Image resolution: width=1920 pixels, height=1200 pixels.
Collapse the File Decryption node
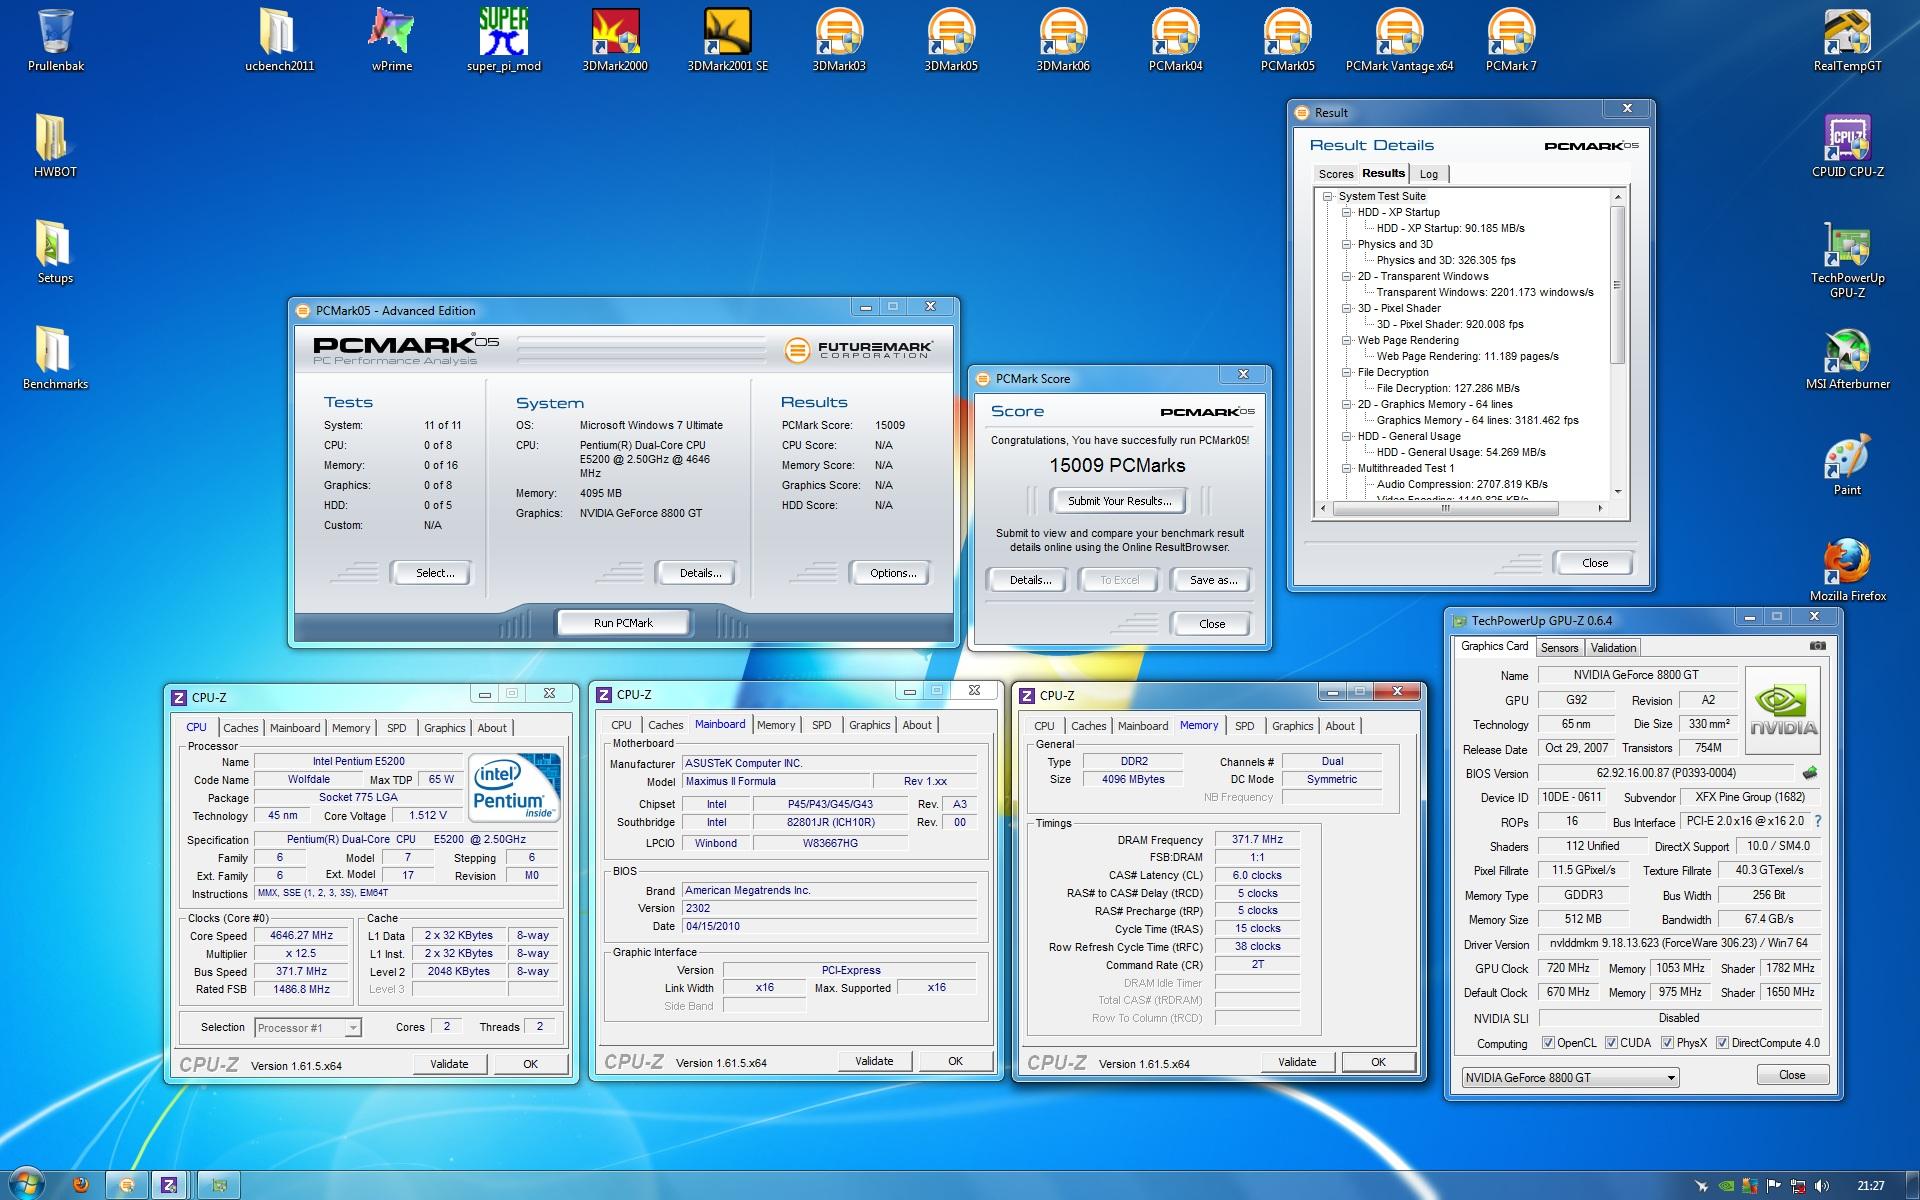coord(1347,373)
